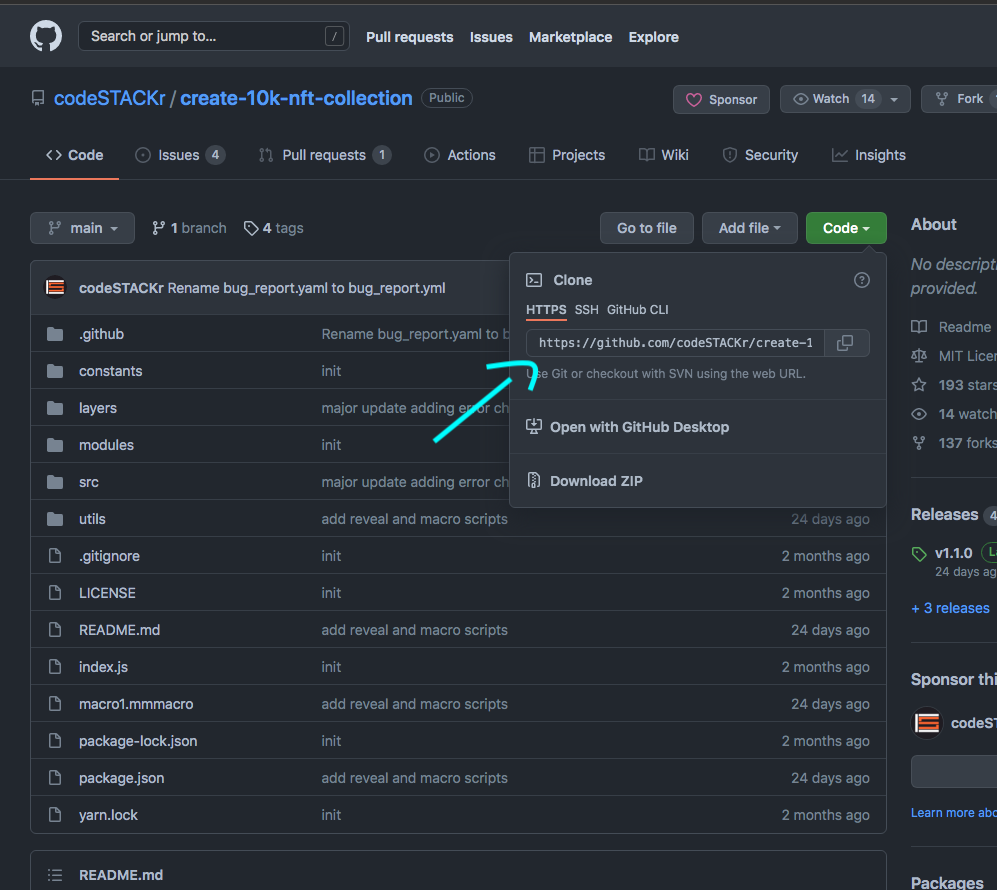Screen dimensions: 997x890
Task: Open the layers folder
Action: 98,407
